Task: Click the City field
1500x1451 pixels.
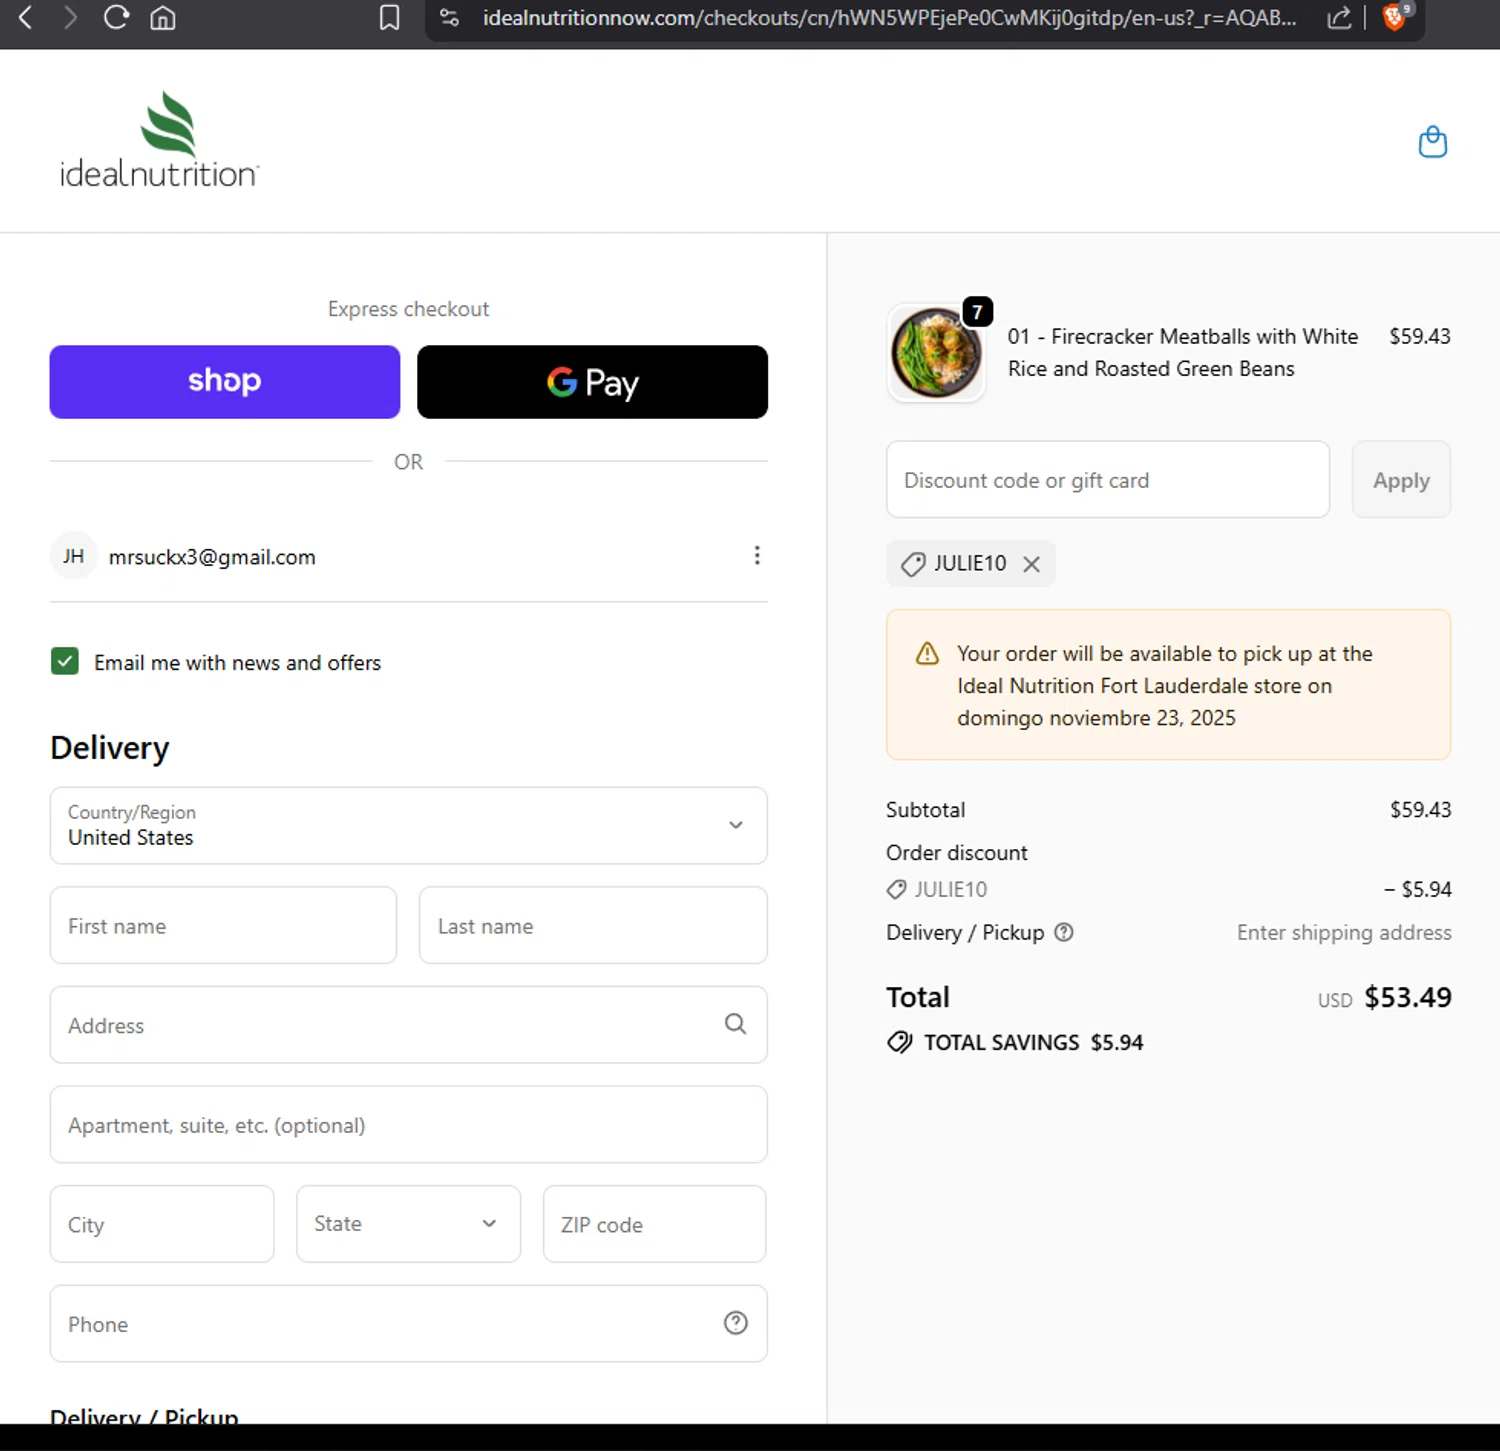Action: point(162,1224)
